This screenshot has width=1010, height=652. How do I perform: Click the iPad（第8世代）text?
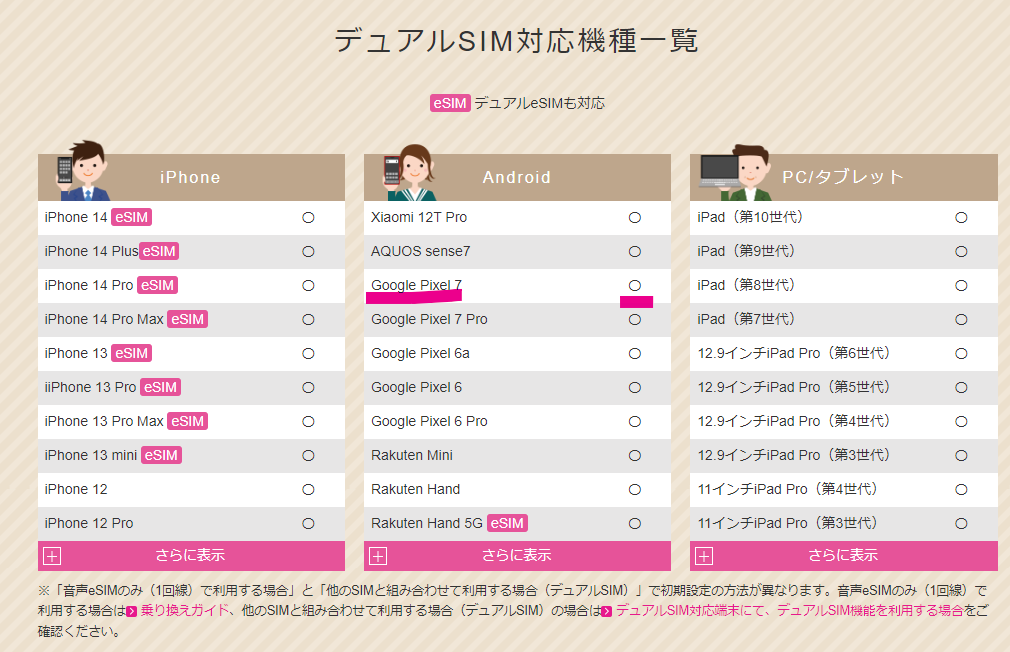click(x=749, y=285)
